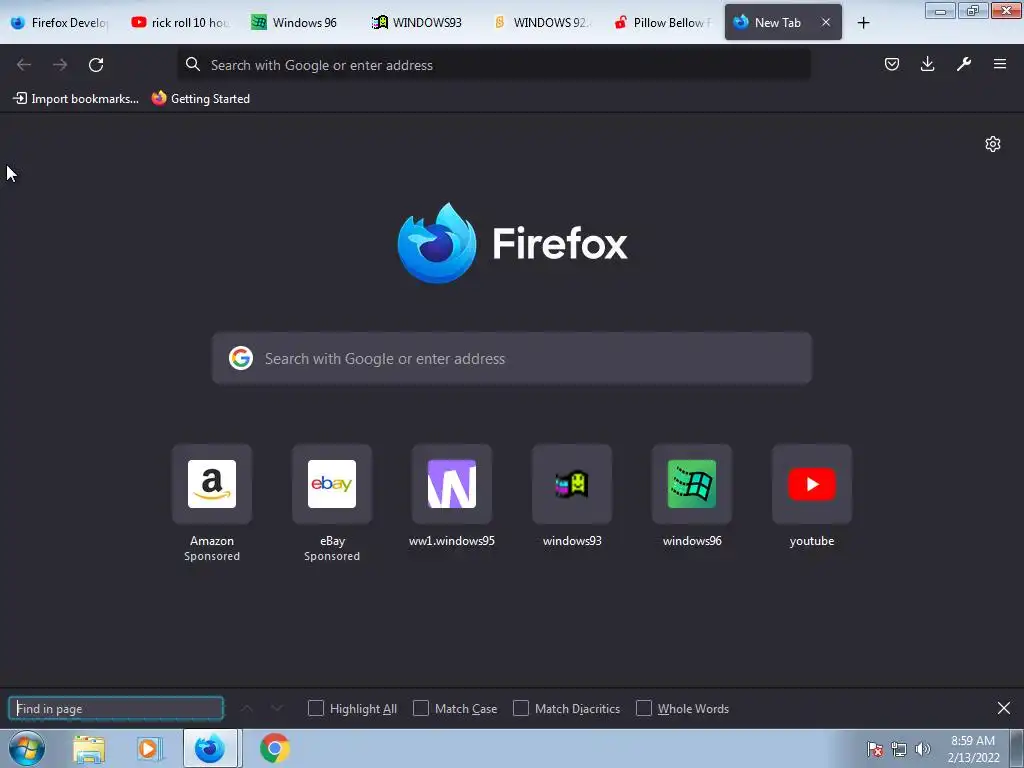Open new tab personalize gear
The width and height of the screenshot is (1024, 768).
[x=993, y=144]
